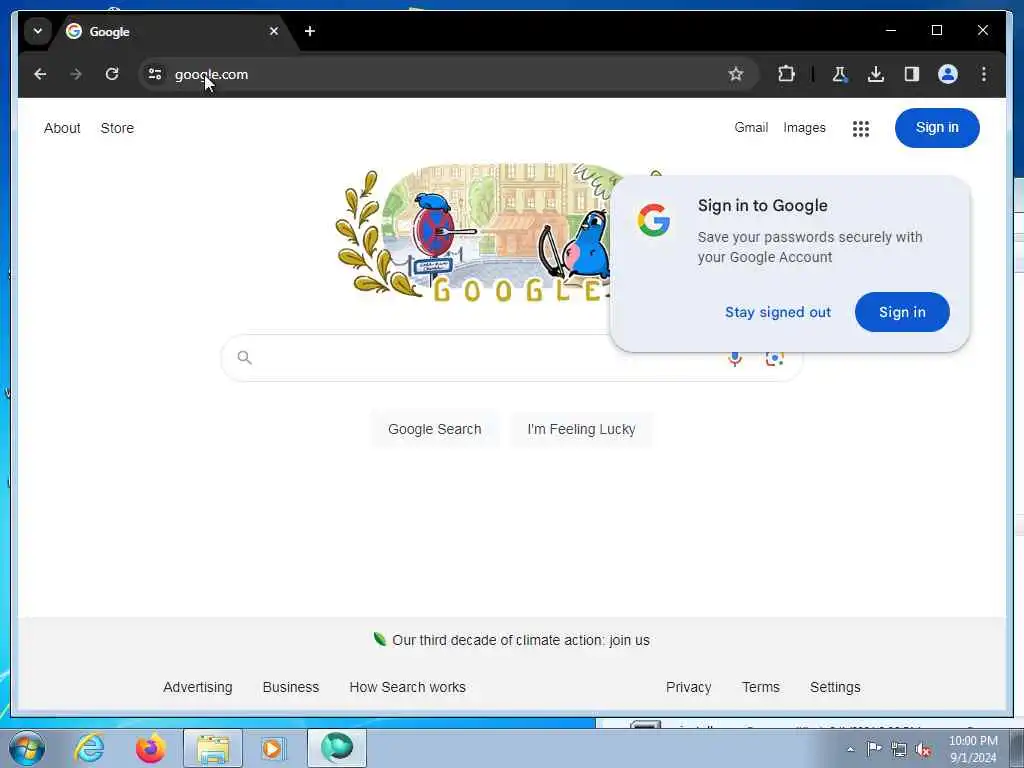Show hidden system tray icons

point(850,750)
